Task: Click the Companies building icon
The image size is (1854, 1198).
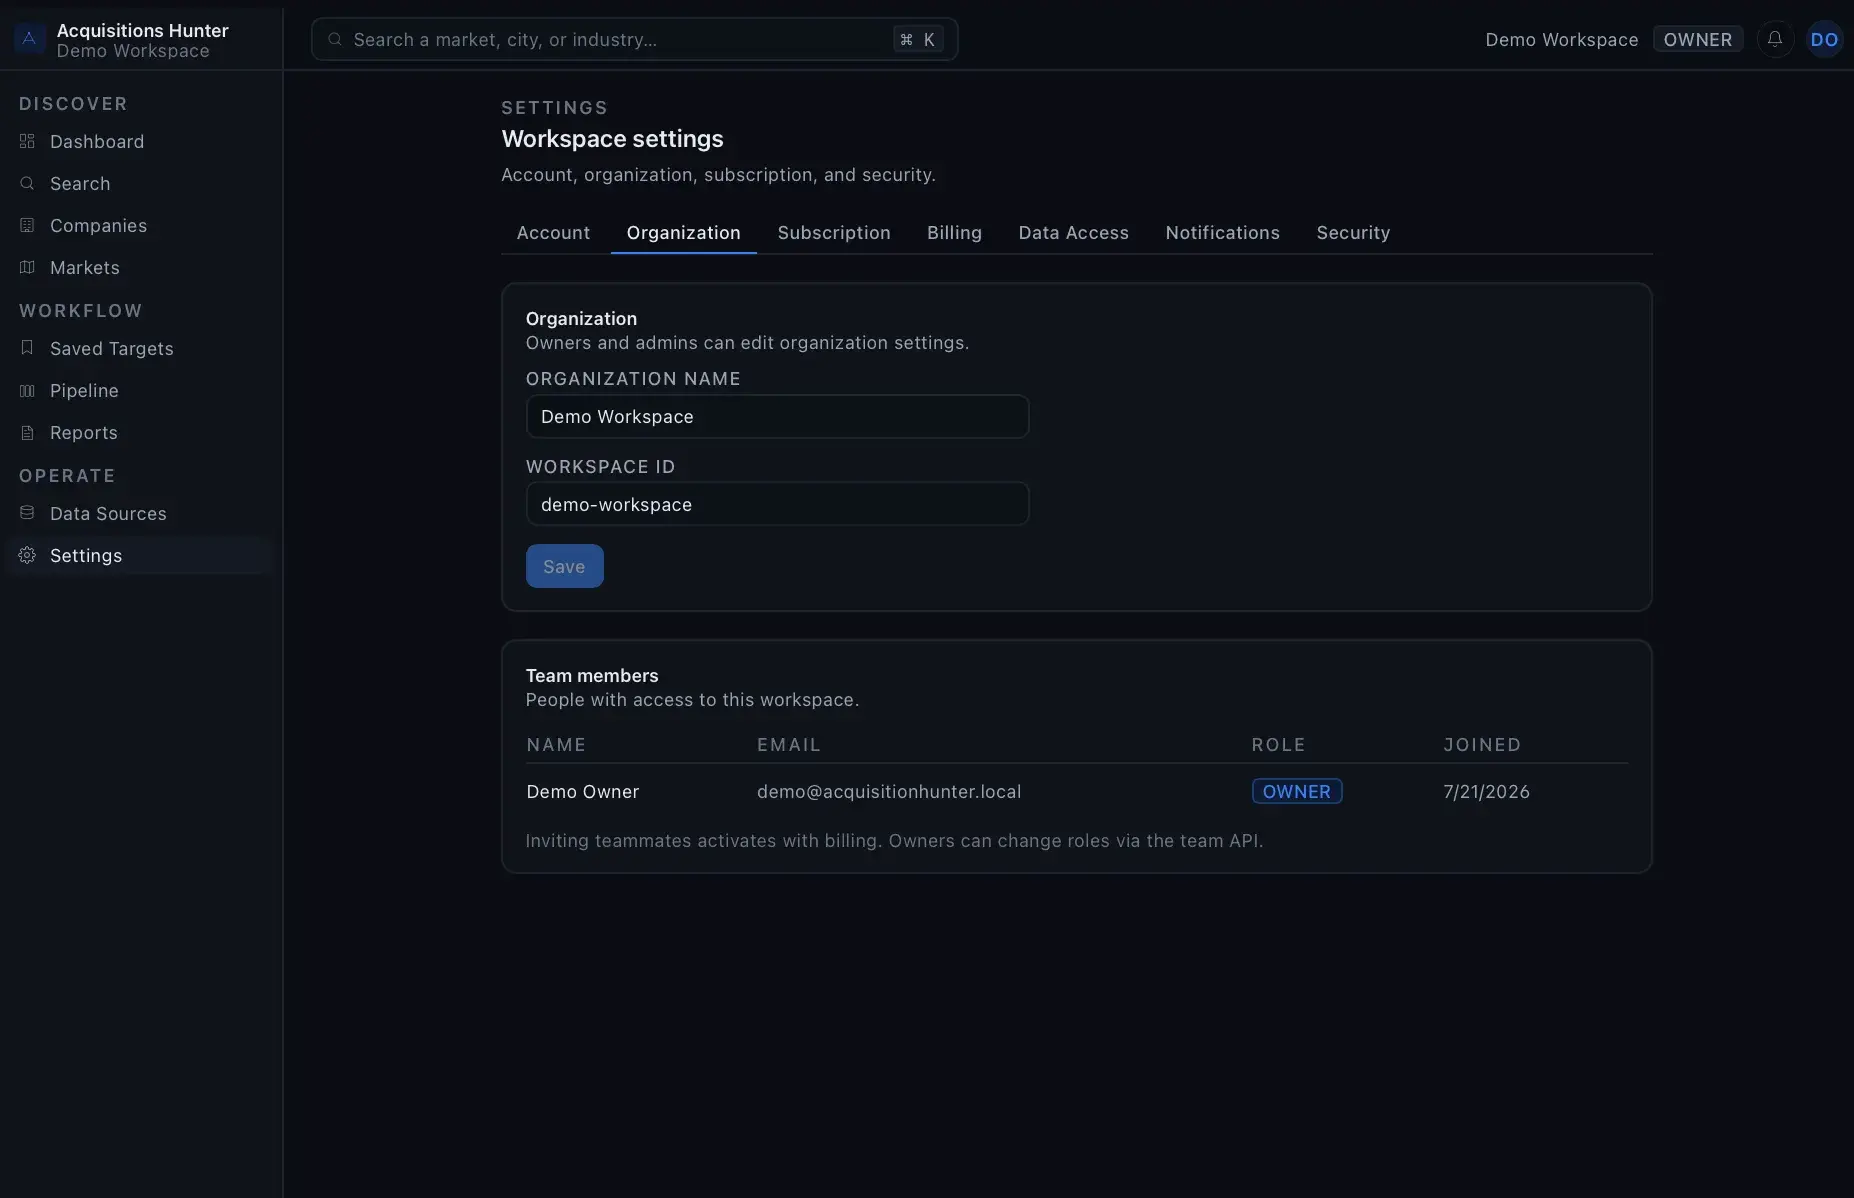Action: (27, 225)
